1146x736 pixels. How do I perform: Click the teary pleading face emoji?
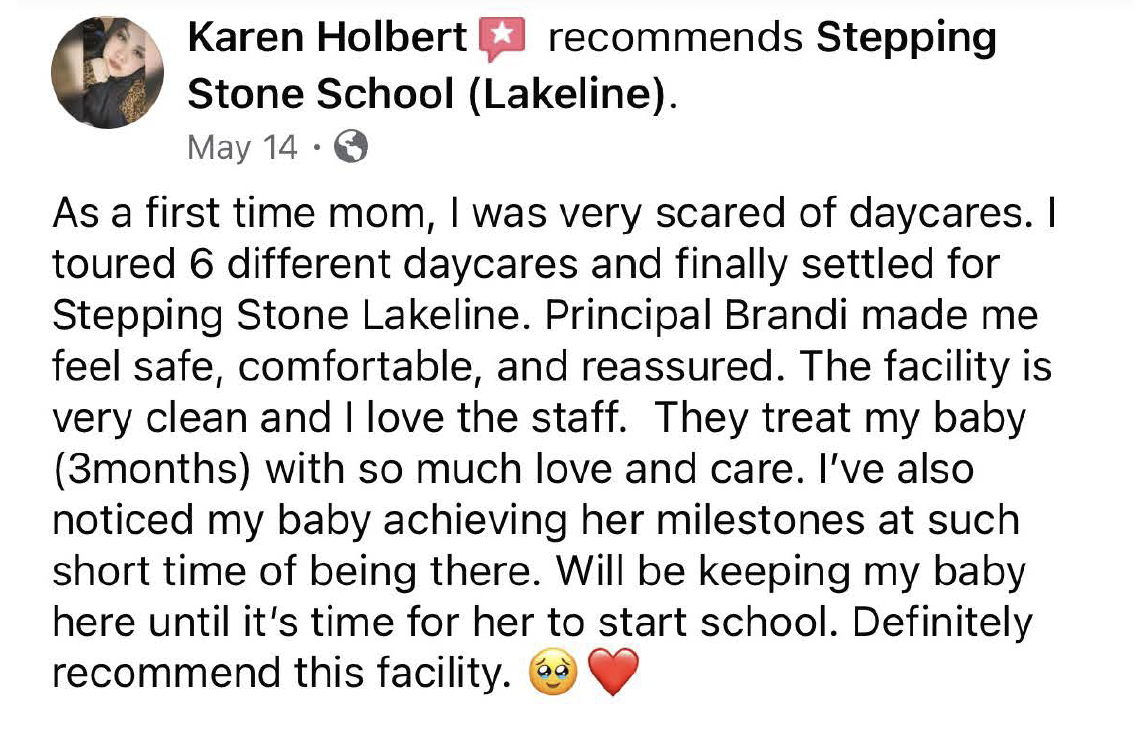(x=553, y=672)
